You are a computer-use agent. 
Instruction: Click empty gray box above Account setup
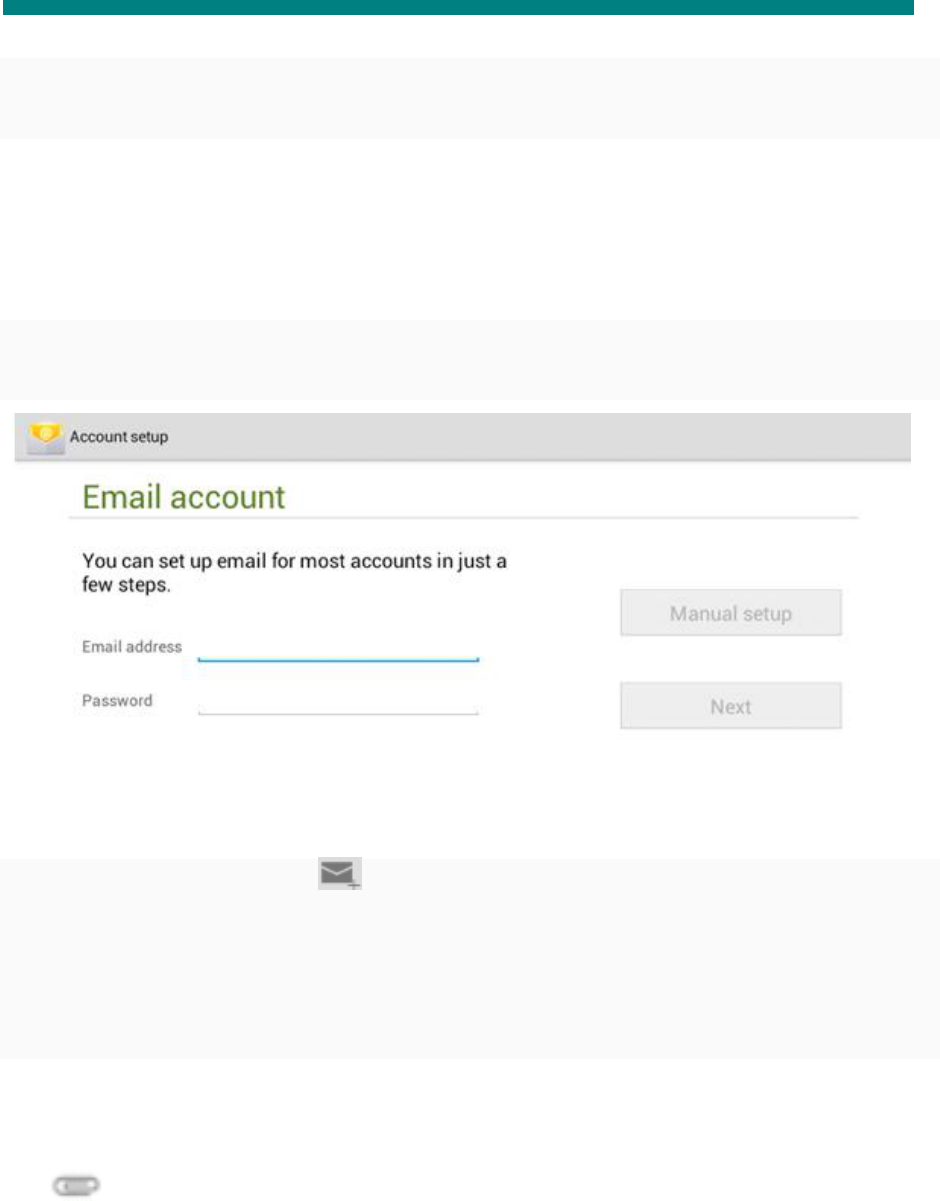[470, 360]
